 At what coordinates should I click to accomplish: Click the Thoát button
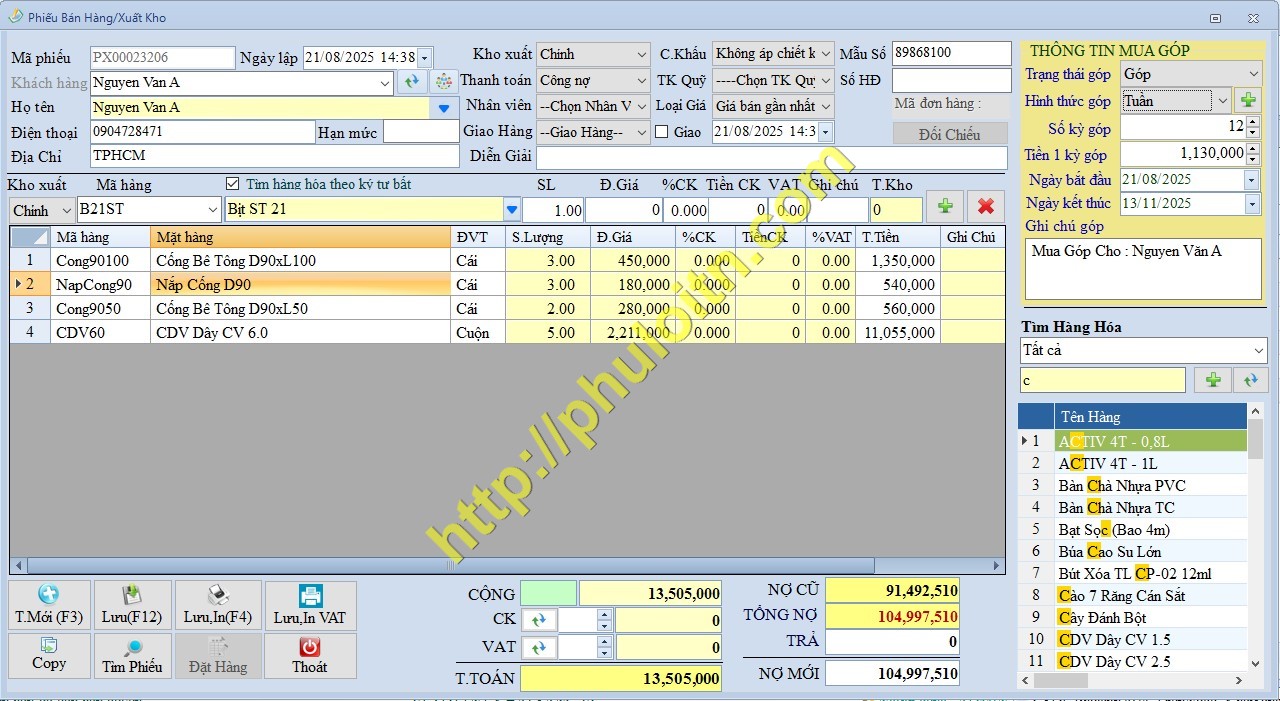[310, 656]
